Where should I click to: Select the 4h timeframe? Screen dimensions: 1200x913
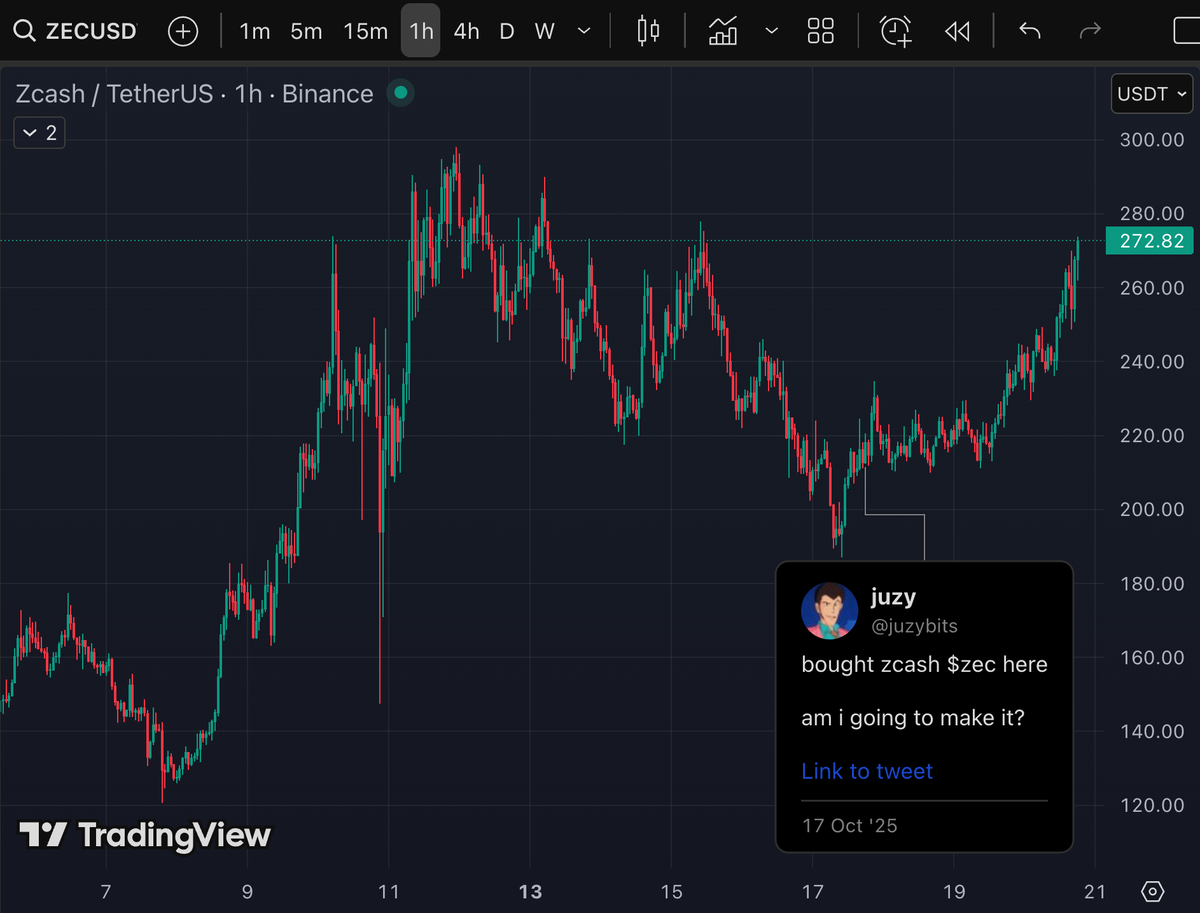click(466, 31)
